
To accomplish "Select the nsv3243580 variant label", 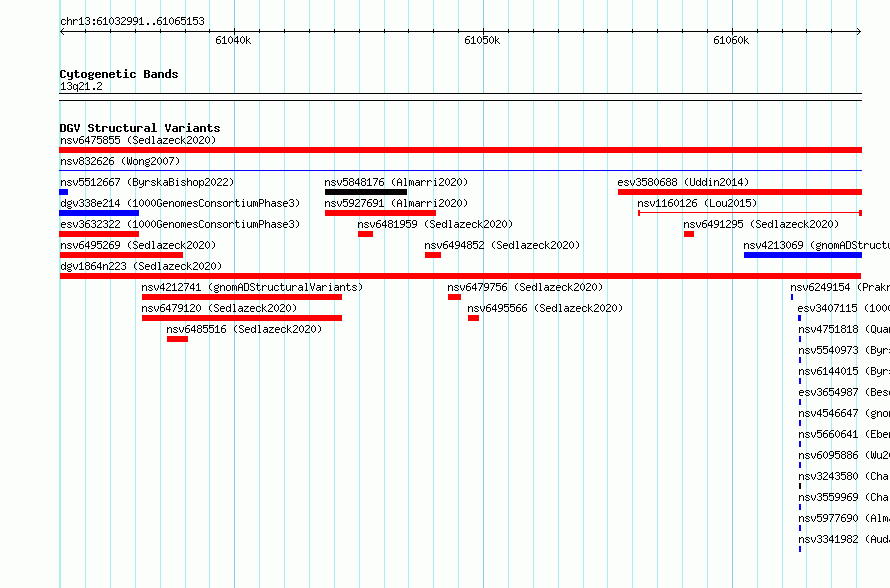I will [x=844, y=476].
